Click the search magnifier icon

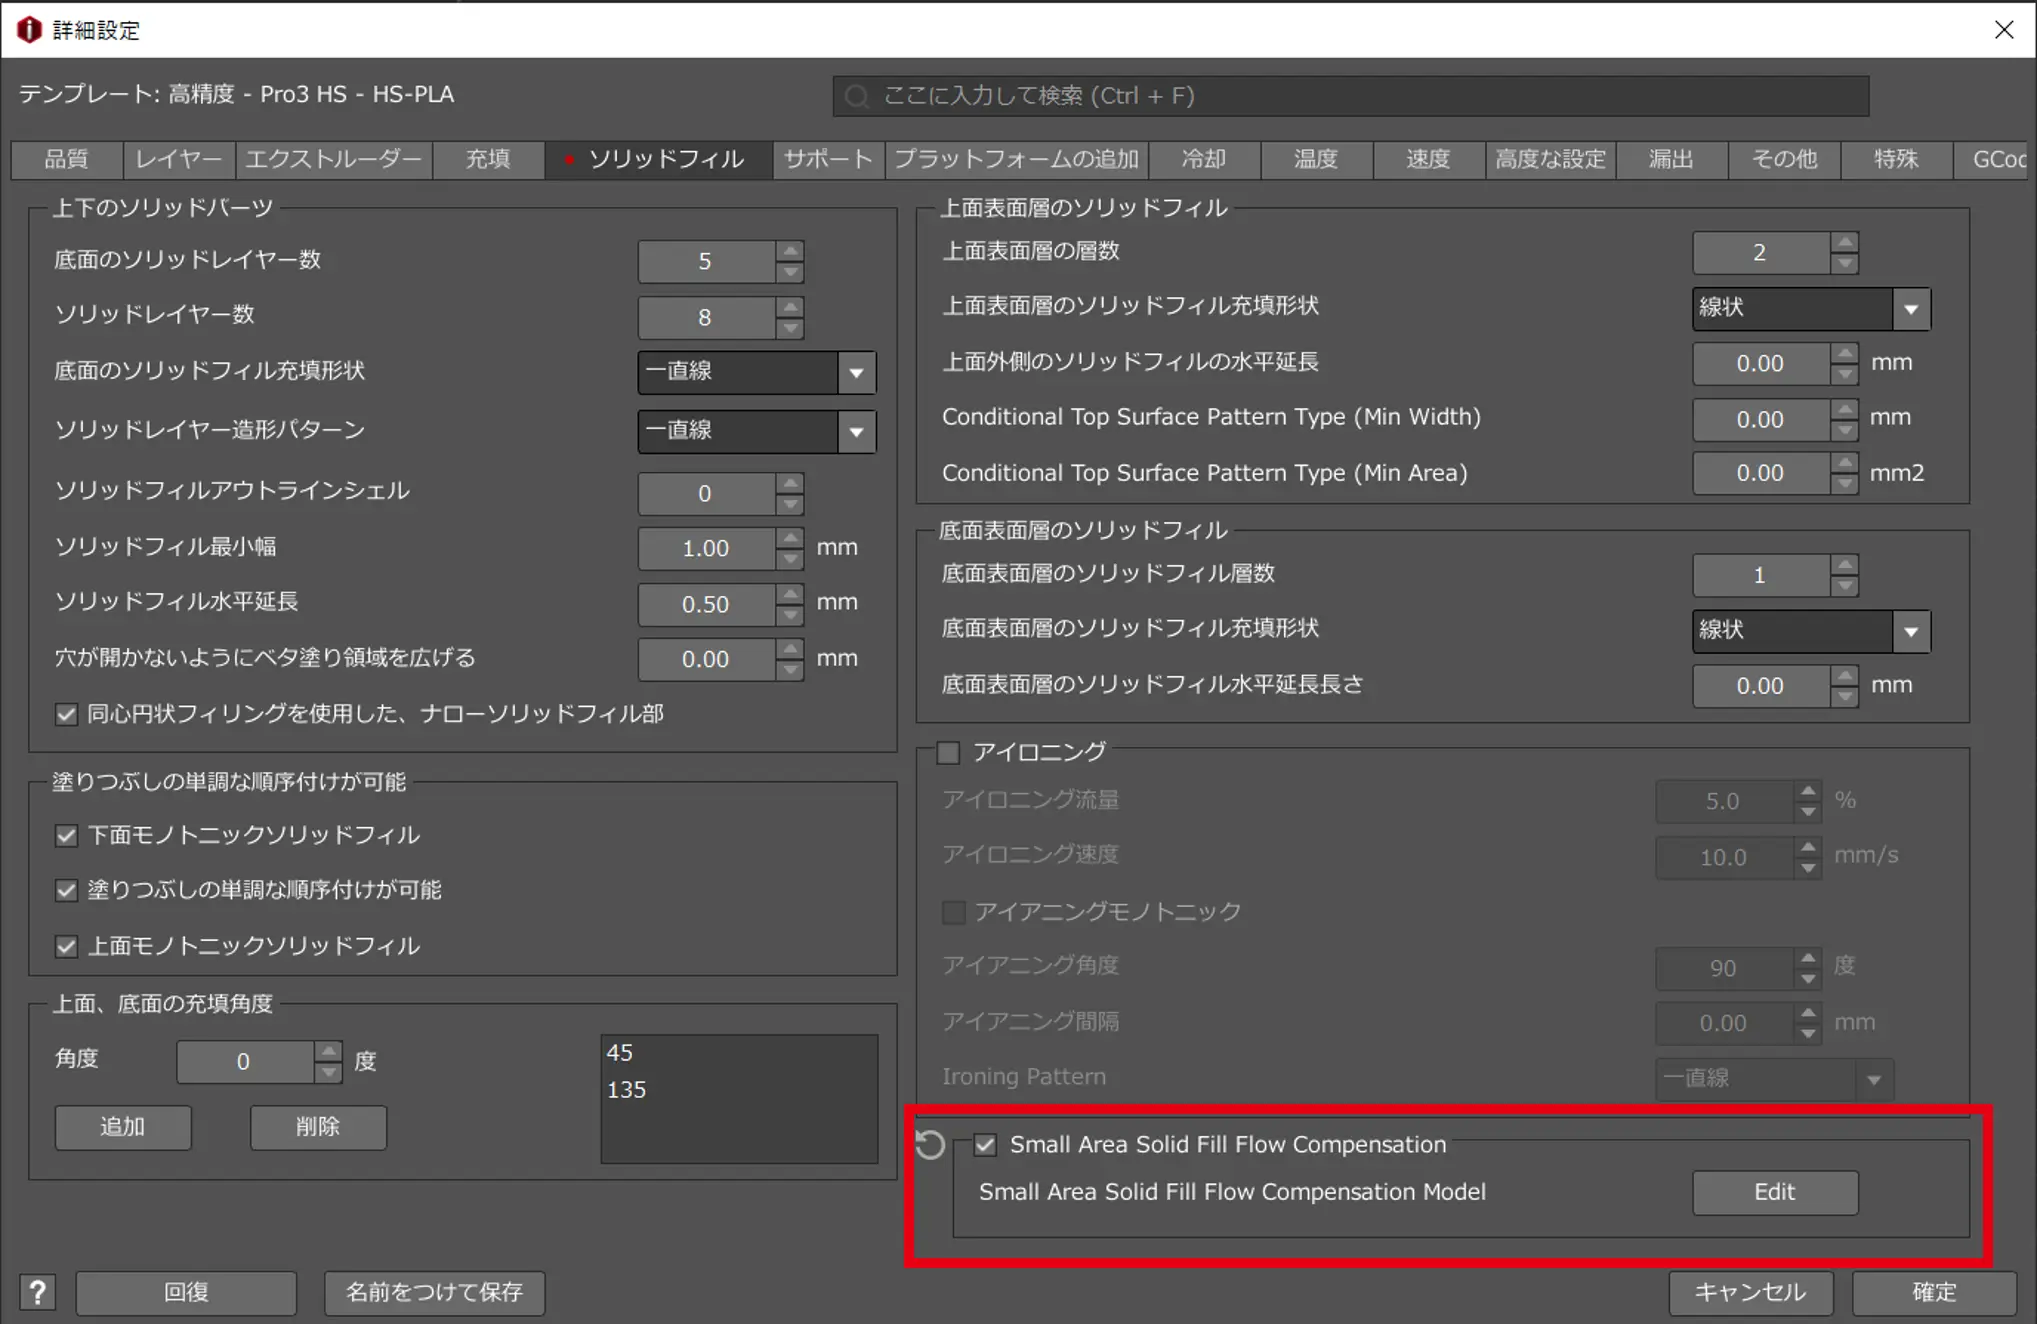point(857,96)
